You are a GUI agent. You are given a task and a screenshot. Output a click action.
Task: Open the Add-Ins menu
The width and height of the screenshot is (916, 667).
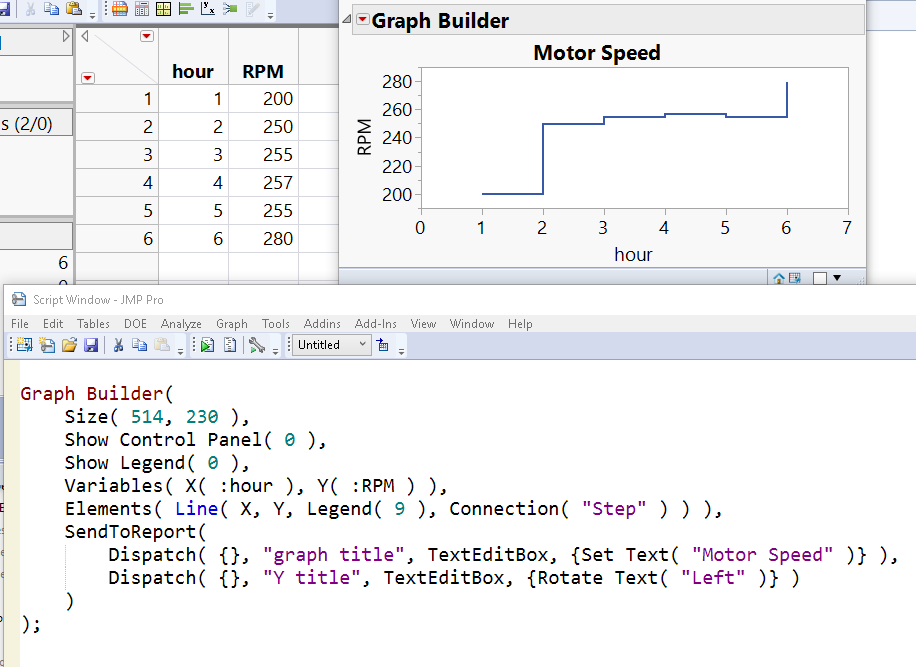click(x=376, y=324)
